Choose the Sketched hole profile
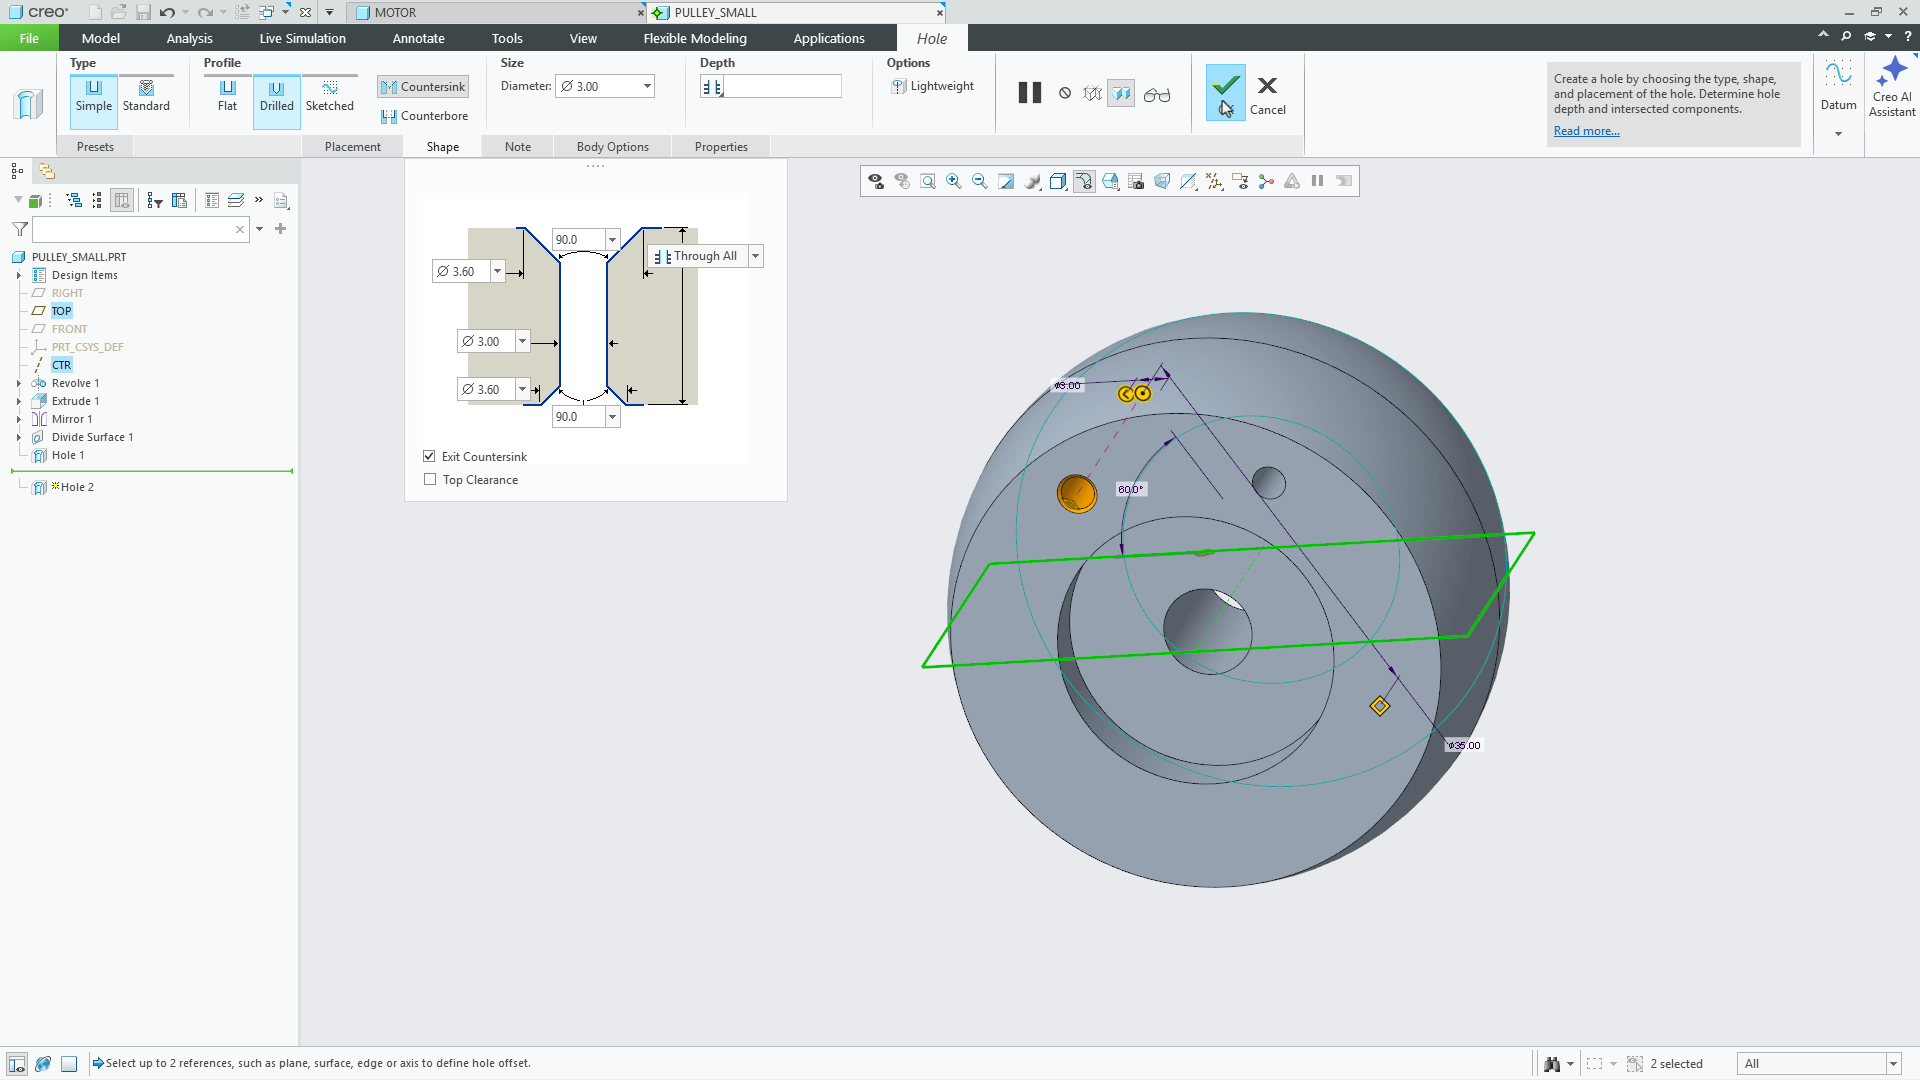This screenshot has height=1080, width=1920. point(329,96)
